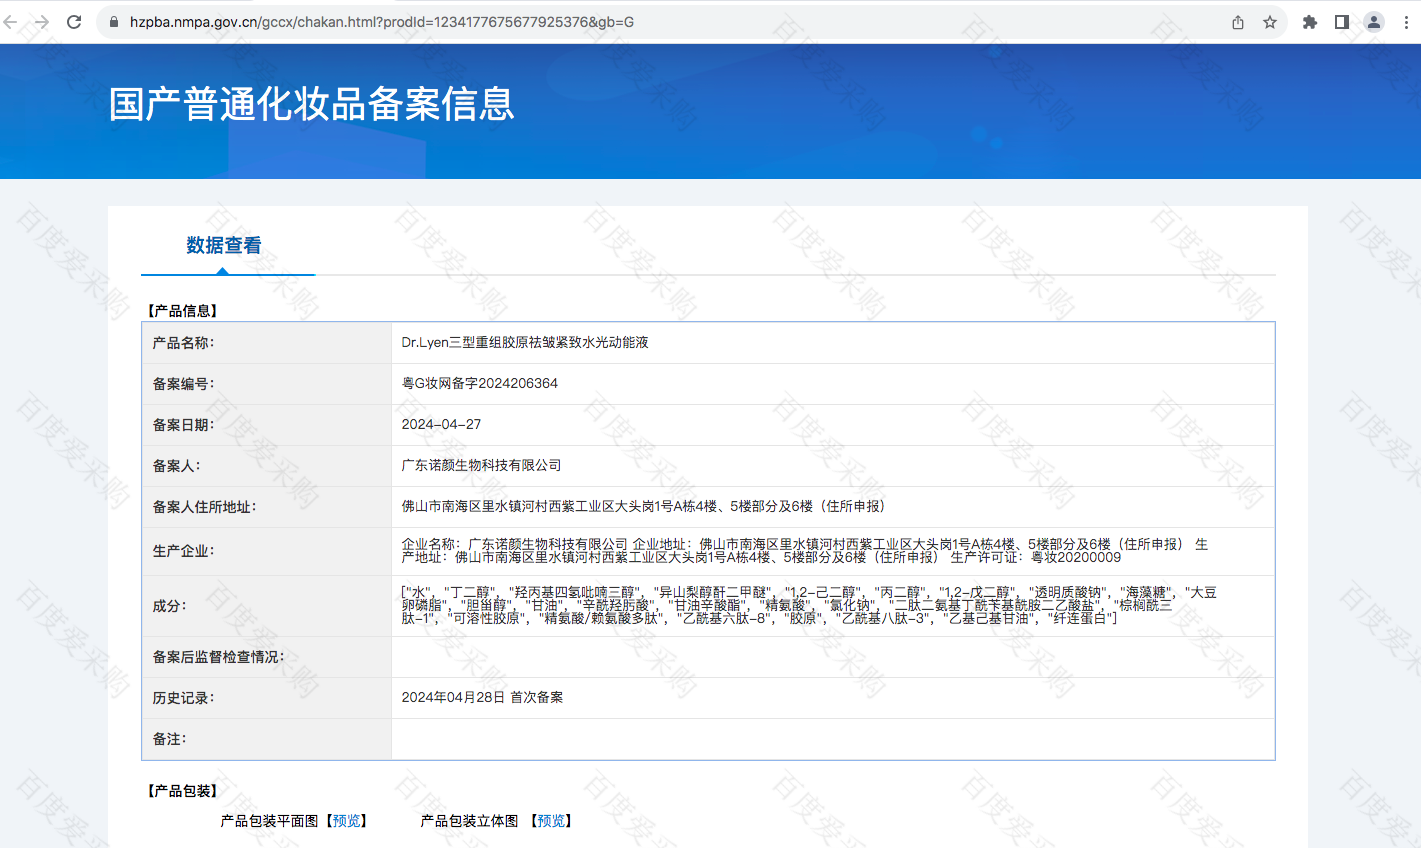
Task: Click the 备案编号 label
Action: [x=183, y=384]
